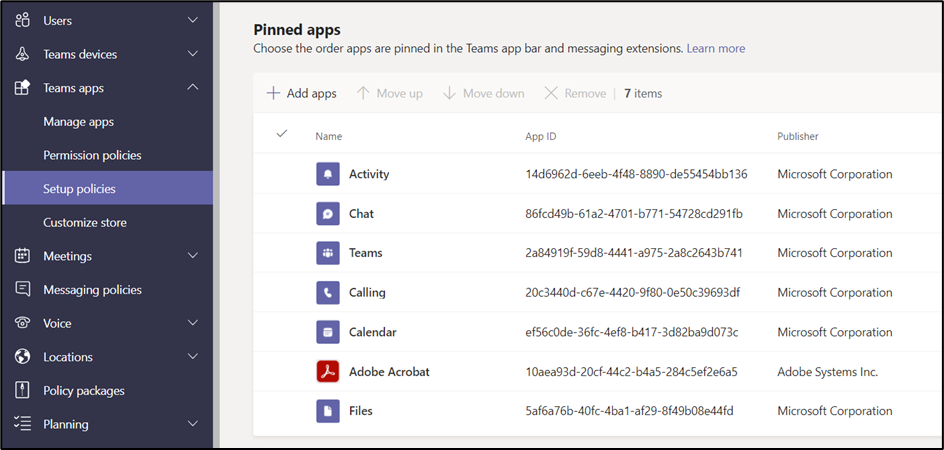Click the Publisher column header
Viewport: 944px width, 450px height.
(798, 137)
